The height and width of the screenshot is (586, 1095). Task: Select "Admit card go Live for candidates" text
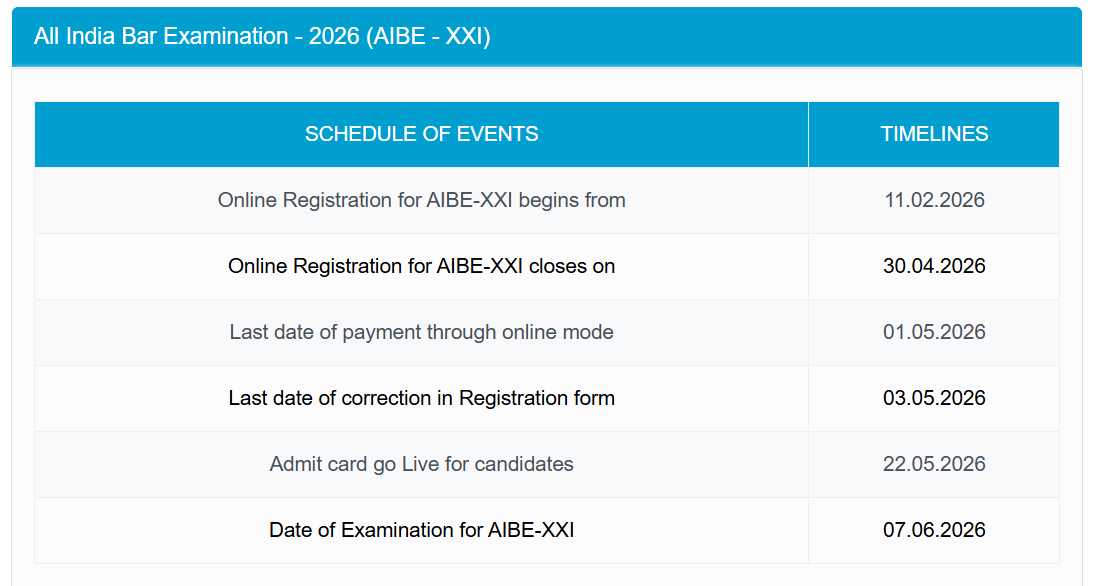pyautogui.click(x=421, y=464)
